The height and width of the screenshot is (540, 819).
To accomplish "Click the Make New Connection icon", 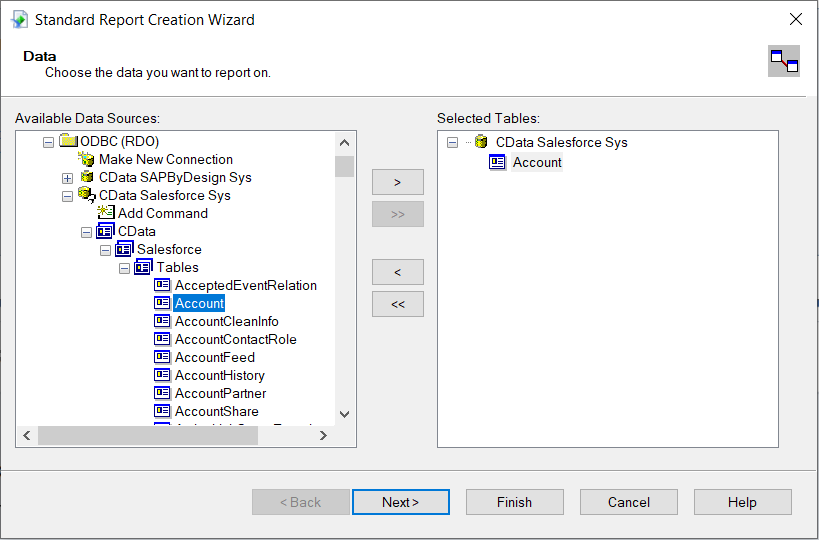I will (x=87, y=159).
